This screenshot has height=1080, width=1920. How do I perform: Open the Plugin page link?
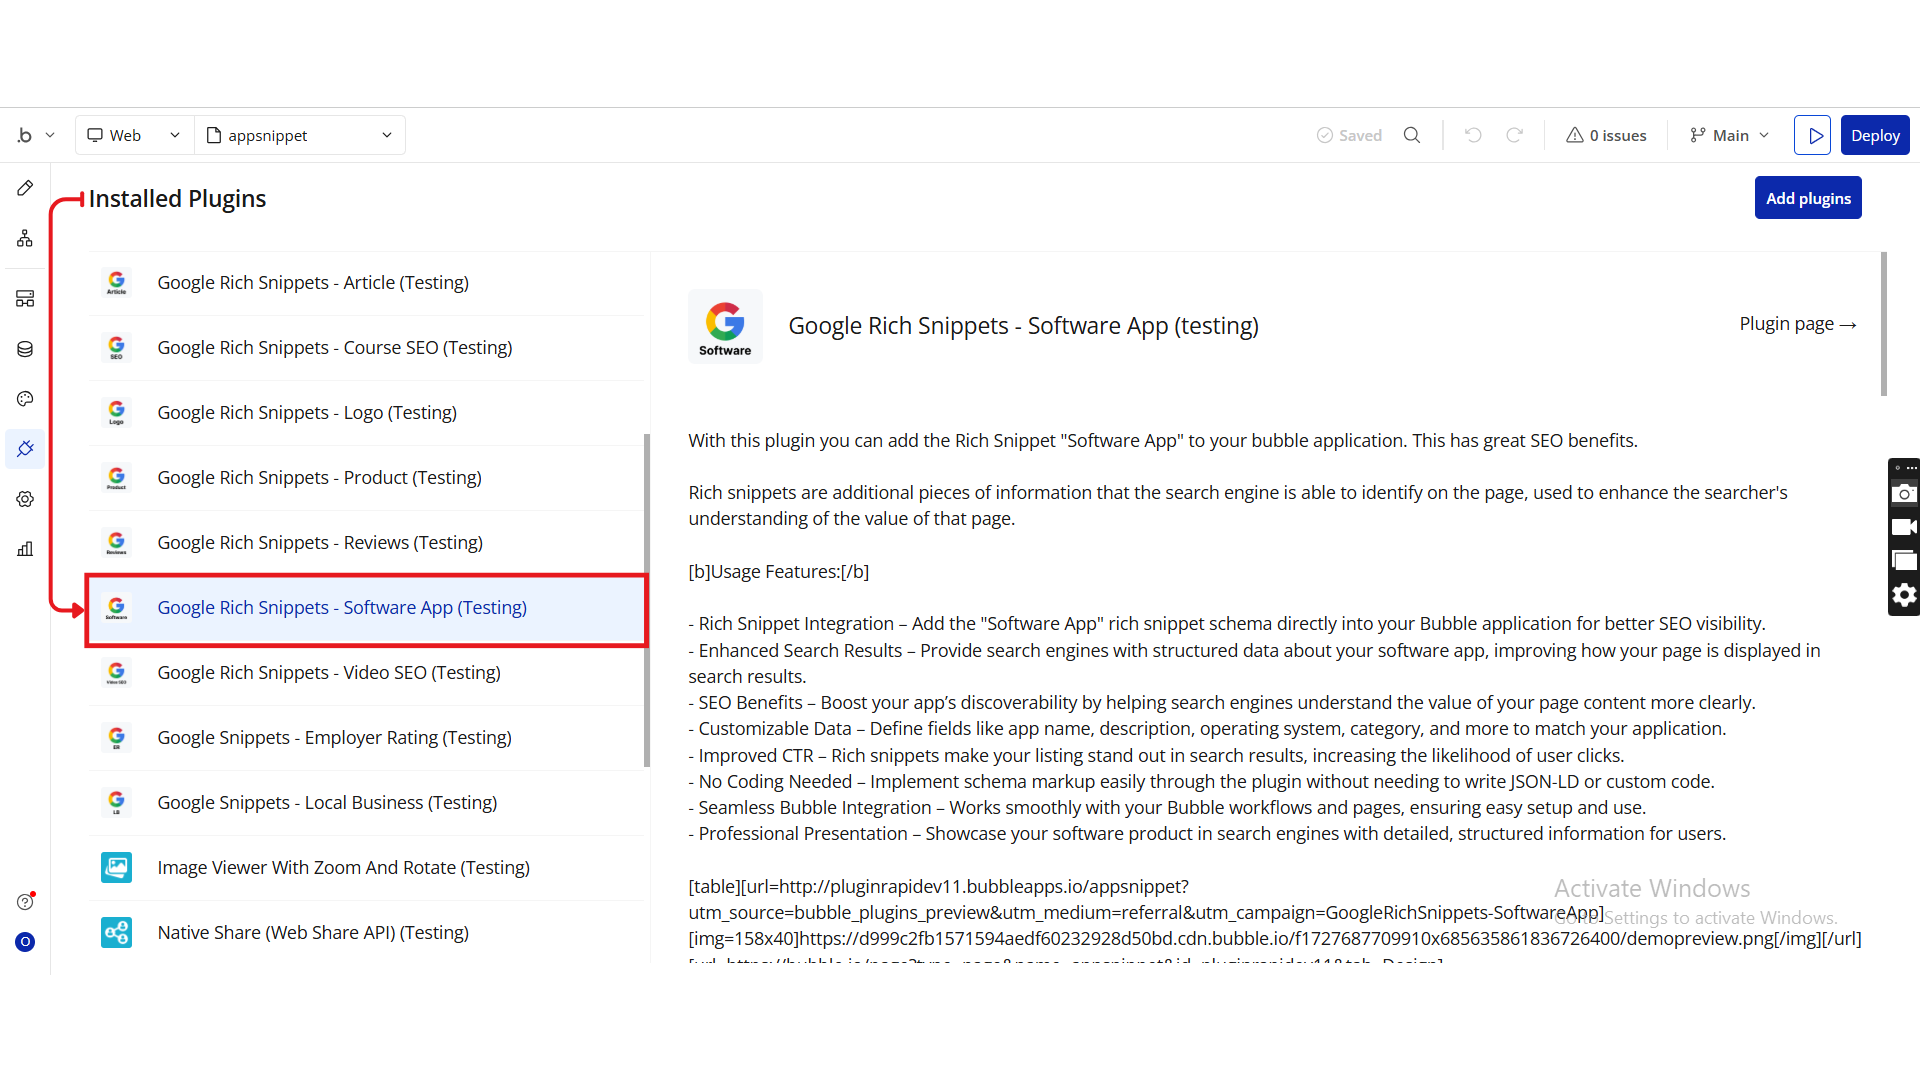click(1797, 324)
